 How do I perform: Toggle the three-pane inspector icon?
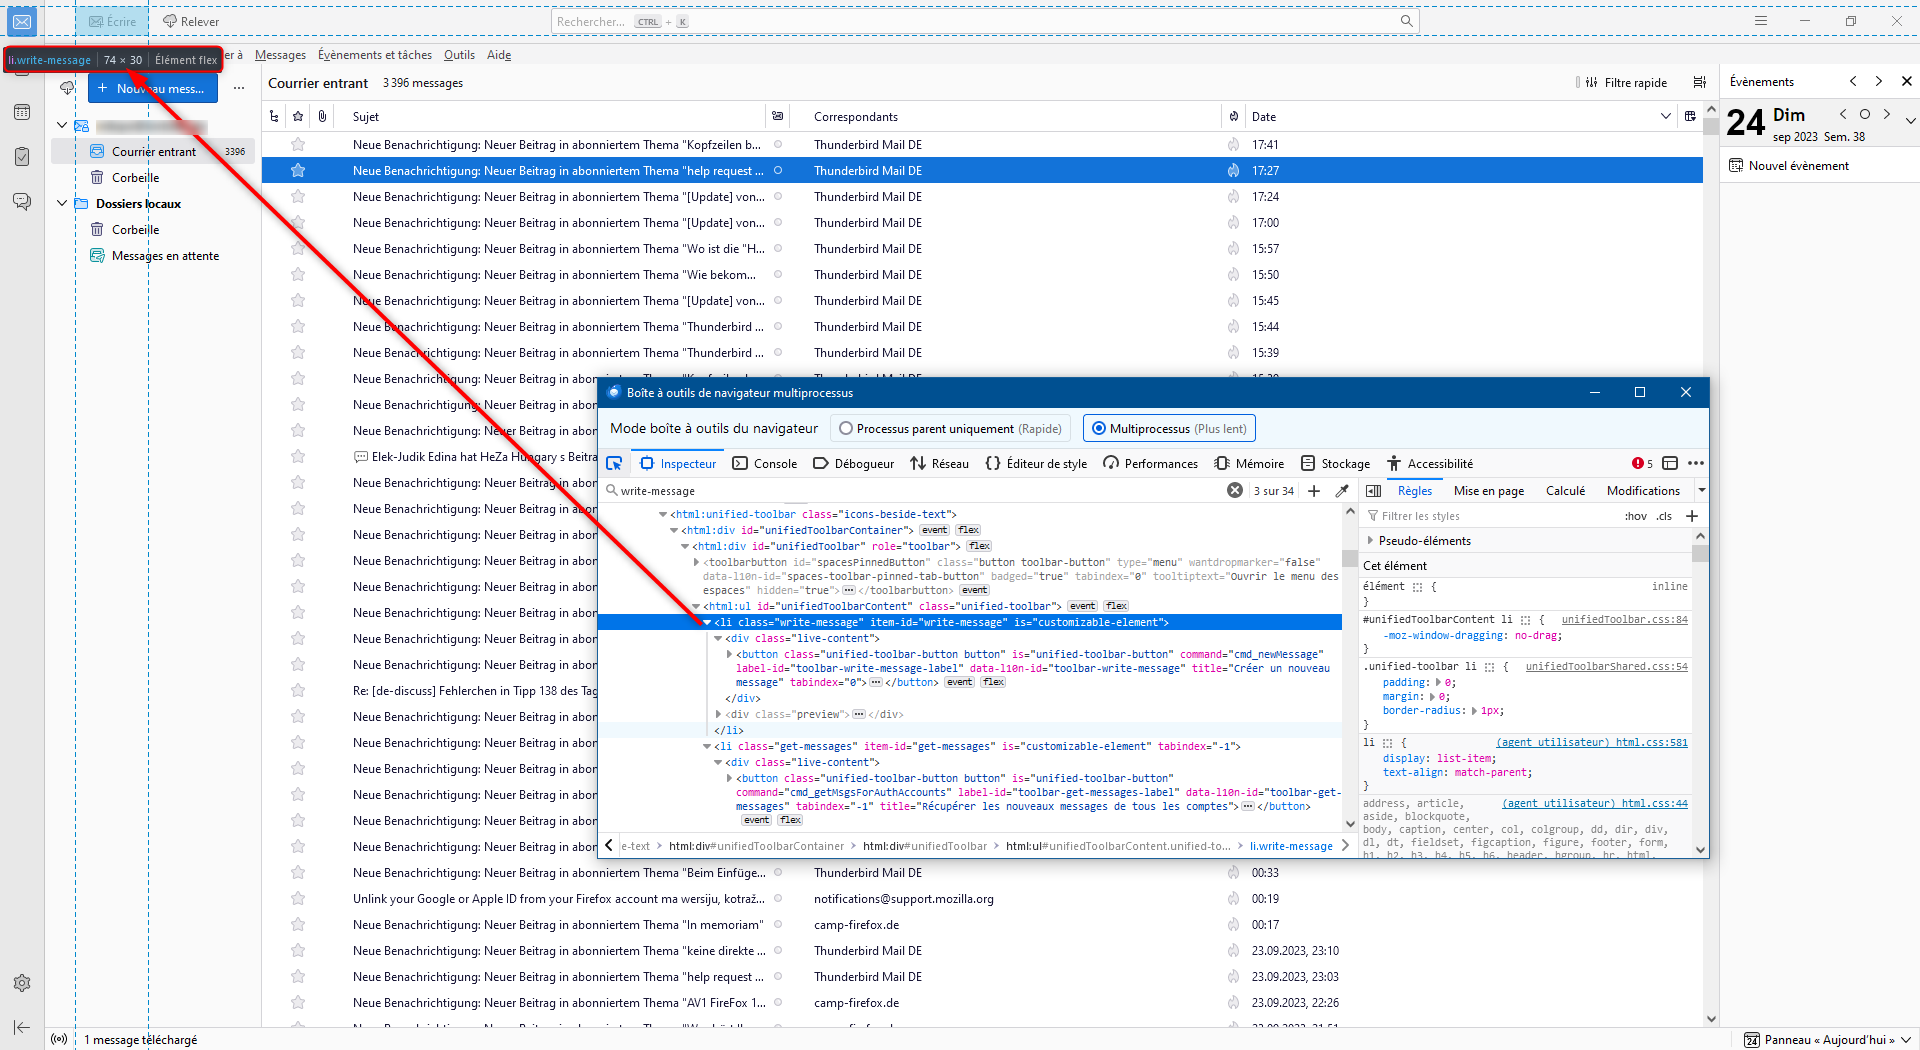click(1374, 490)
